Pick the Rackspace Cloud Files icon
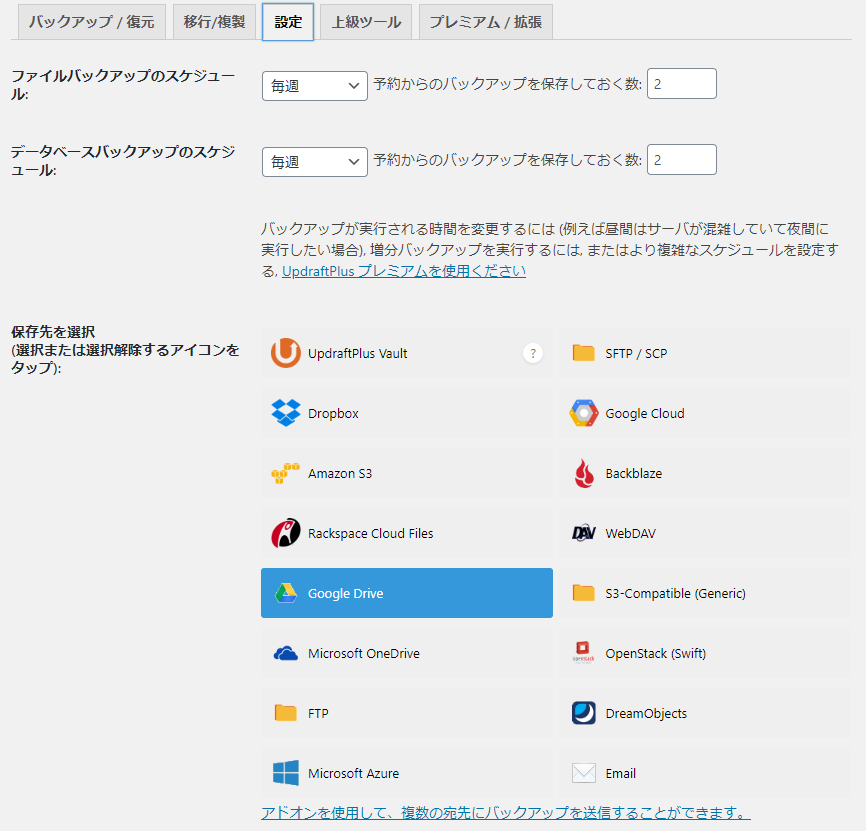The height and width of the screenshot is (831, 866). (286, 533)
